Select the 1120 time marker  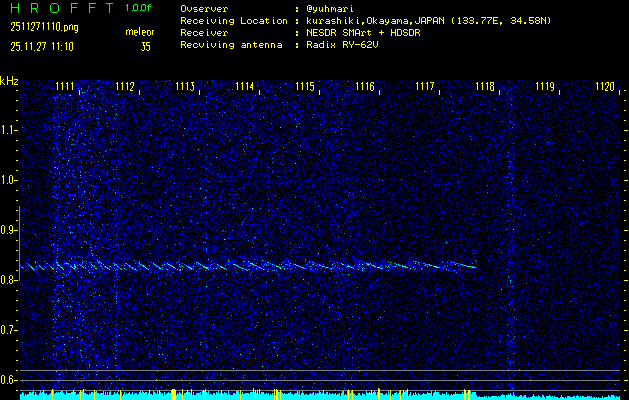[x=605, y=87]
